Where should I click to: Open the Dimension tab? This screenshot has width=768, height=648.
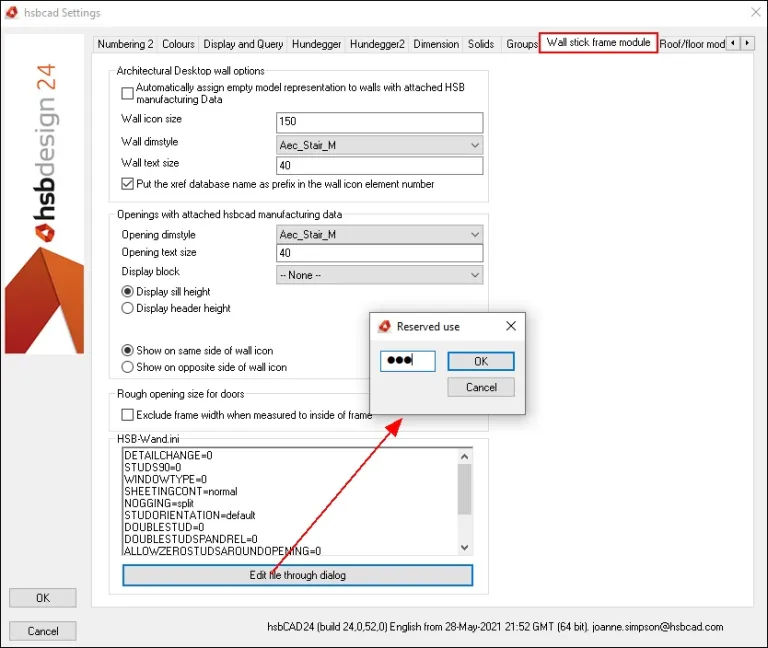point(436,44)
